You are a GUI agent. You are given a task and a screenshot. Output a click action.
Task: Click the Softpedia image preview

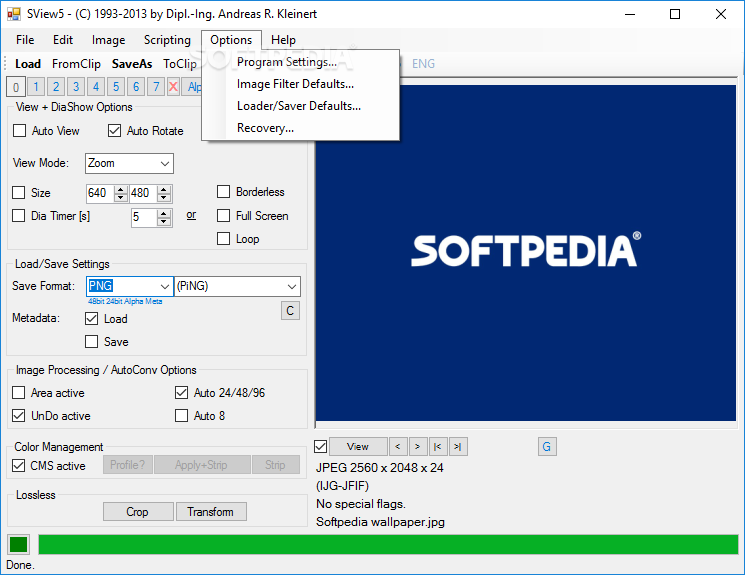click(x=525, y=253)
